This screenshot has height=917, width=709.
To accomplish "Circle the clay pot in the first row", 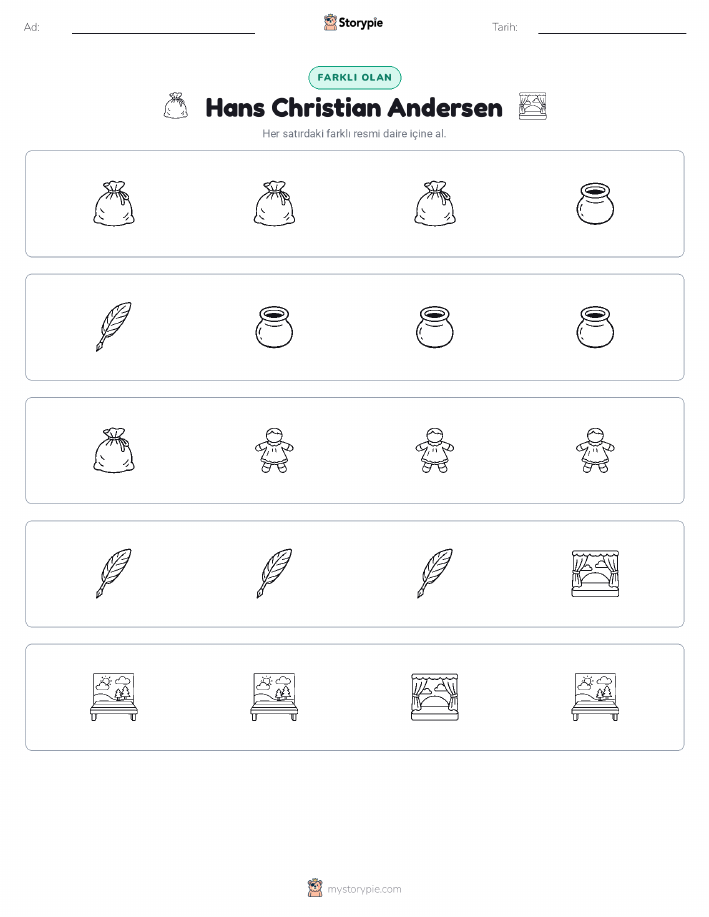I will [595, 204].
